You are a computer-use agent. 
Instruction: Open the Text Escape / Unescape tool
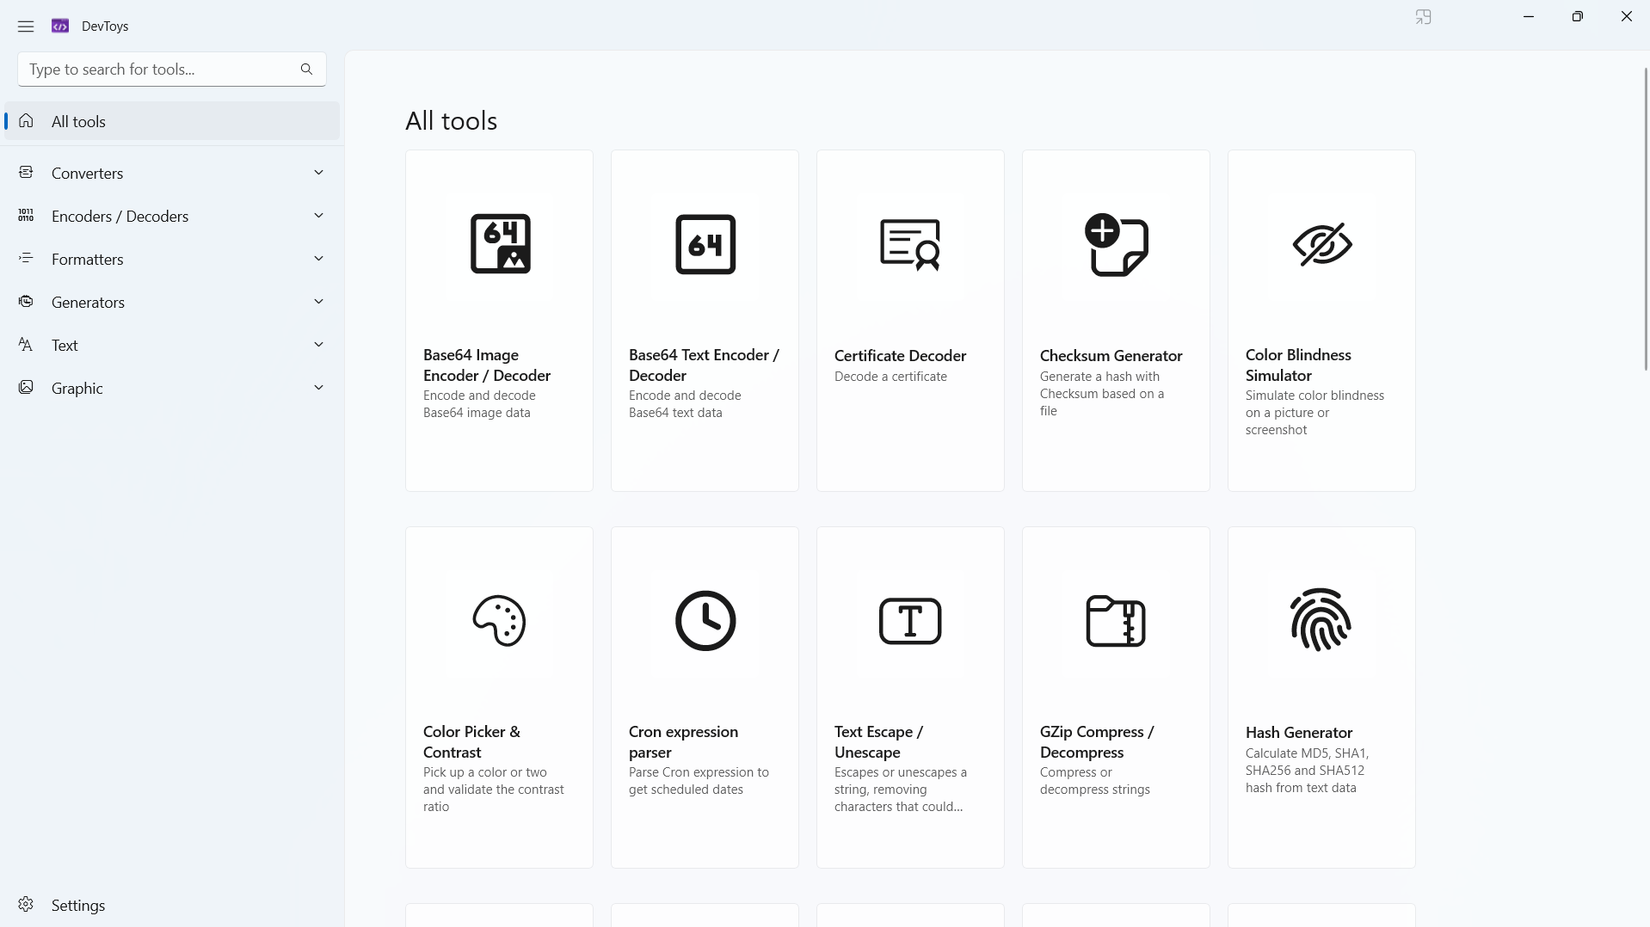point(909,697)
